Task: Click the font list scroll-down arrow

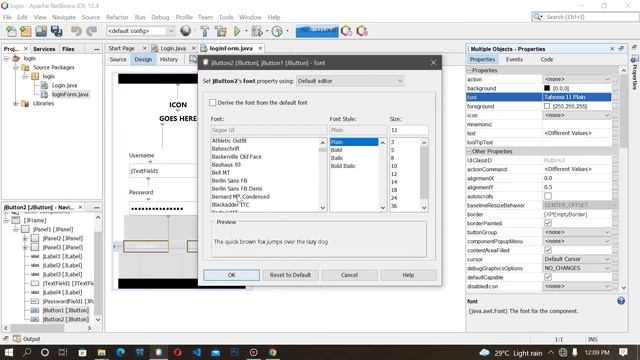Action: [x=323, y=208]
